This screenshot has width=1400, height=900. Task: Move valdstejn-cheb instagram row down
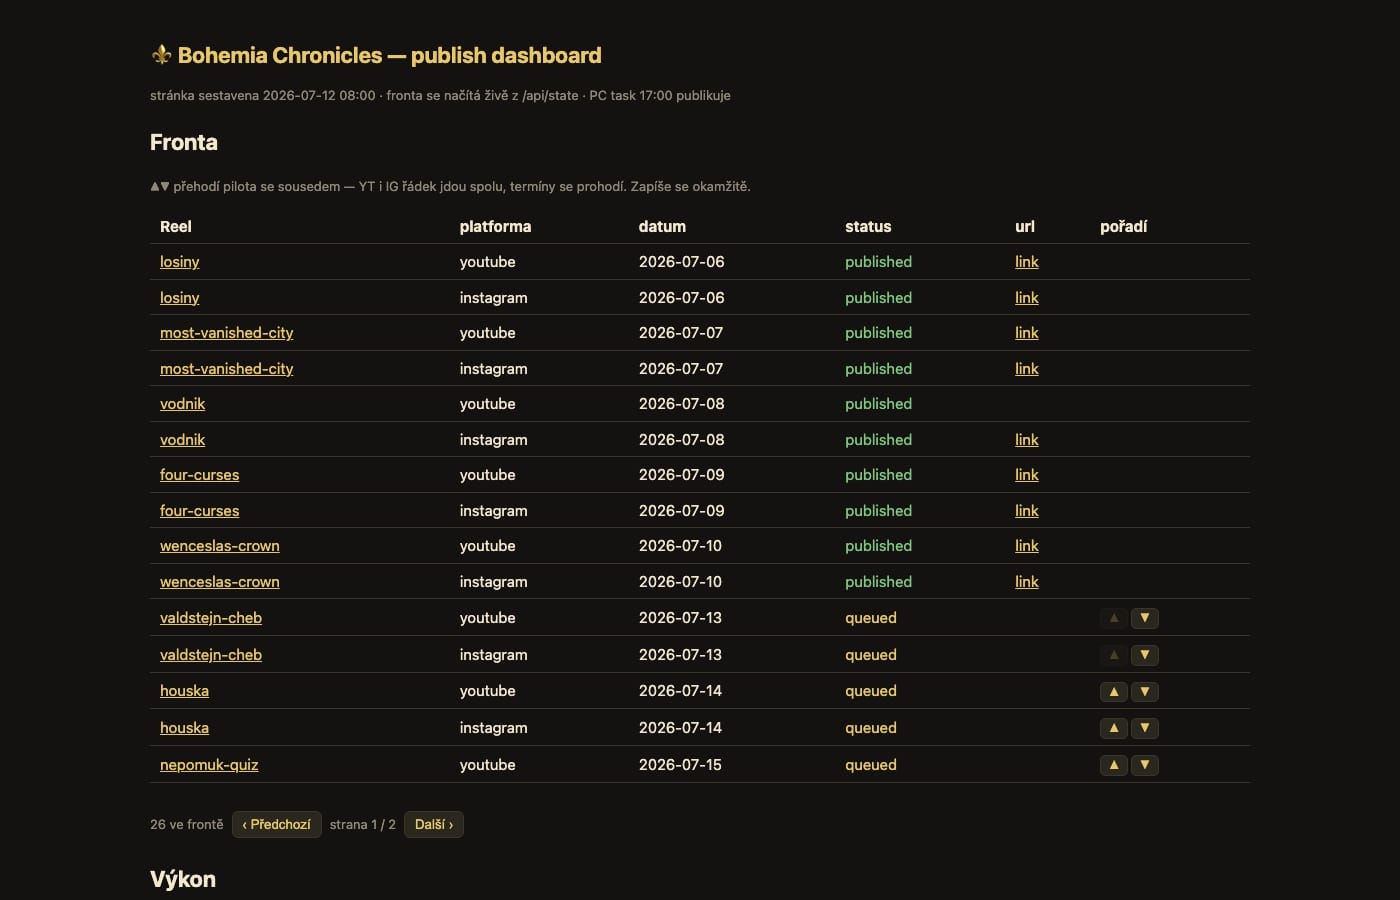[1145, 655]
